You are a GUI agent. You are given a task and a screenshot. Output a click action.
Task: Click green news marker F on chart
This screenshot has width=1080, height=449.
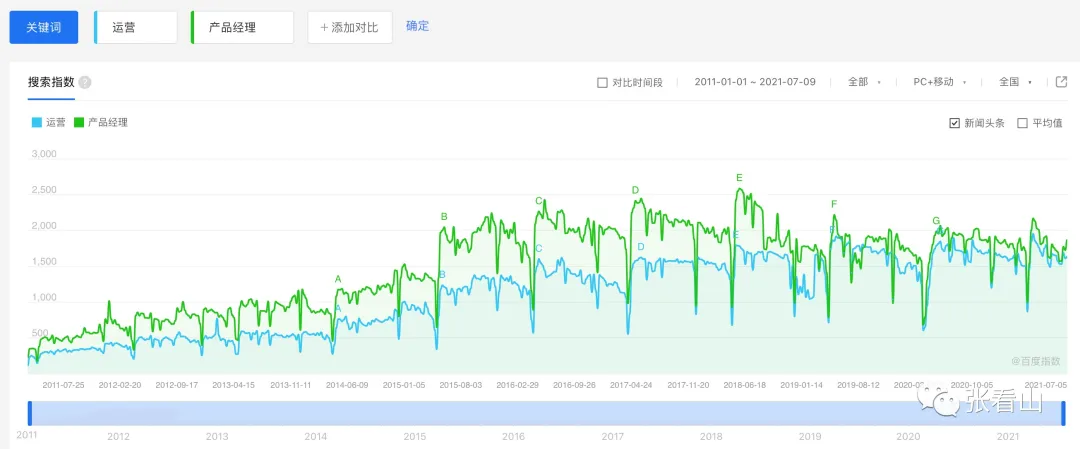[x=834, y=204]
